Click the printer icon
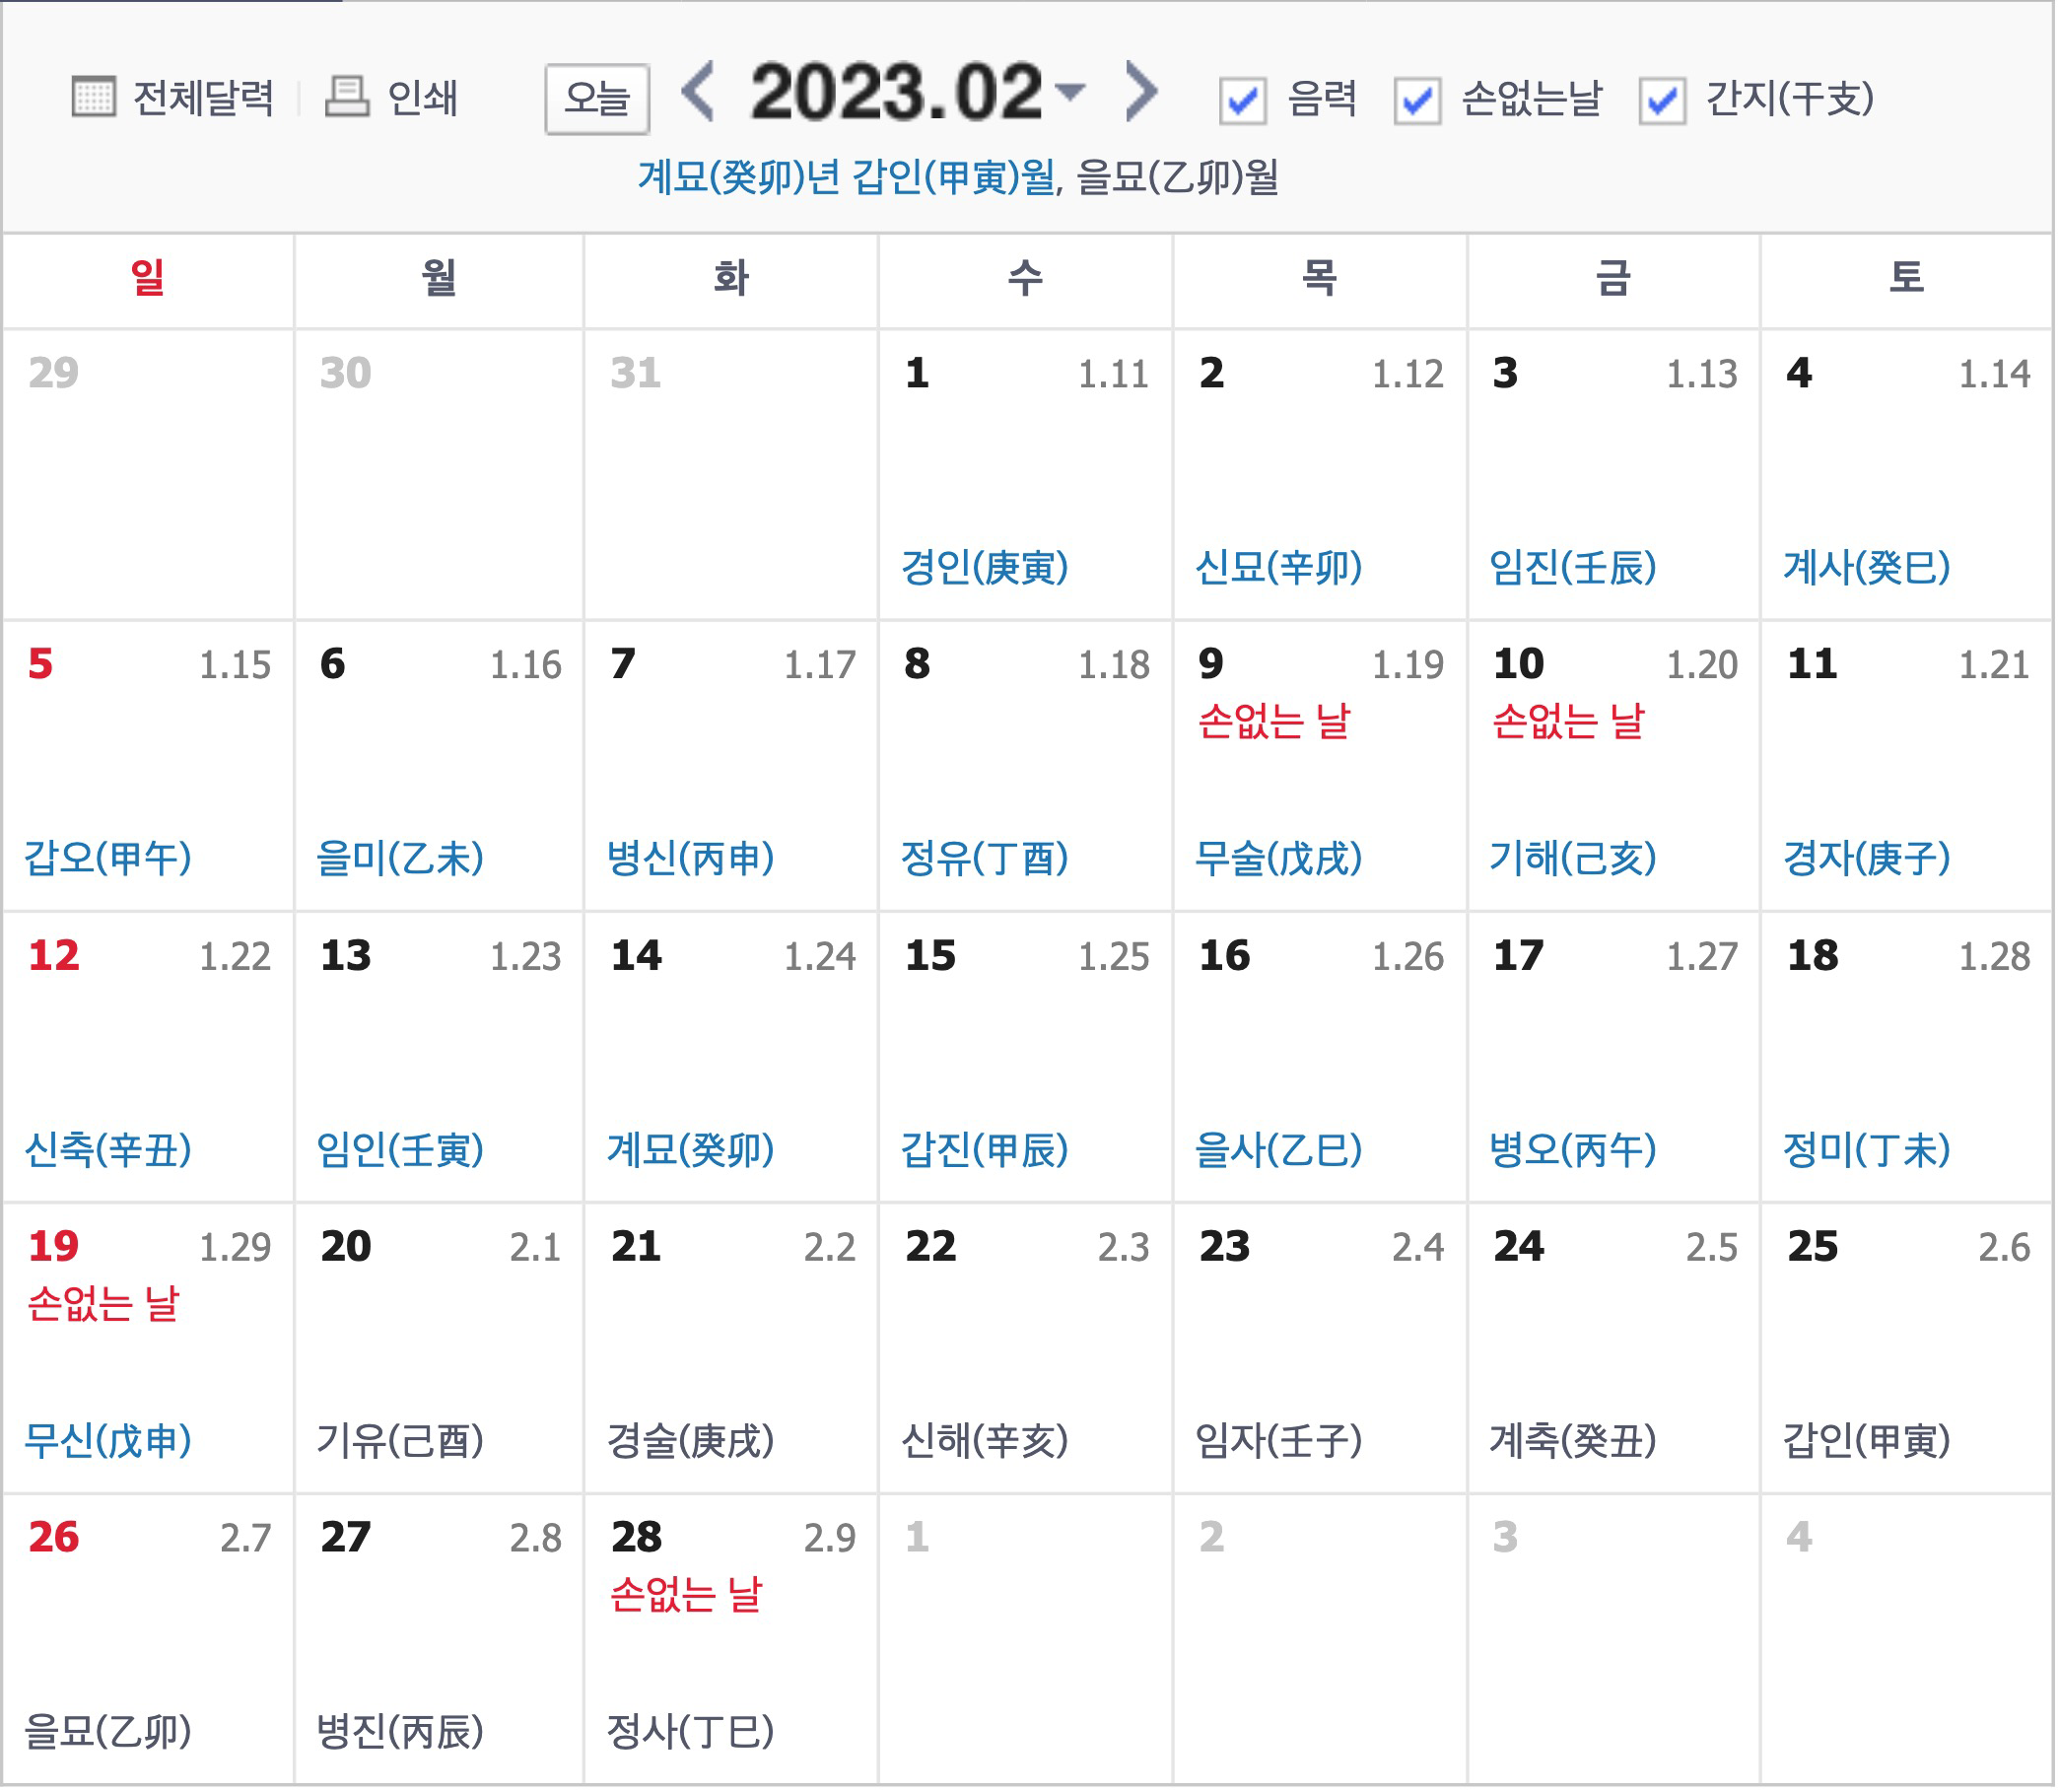 (348, 97)
